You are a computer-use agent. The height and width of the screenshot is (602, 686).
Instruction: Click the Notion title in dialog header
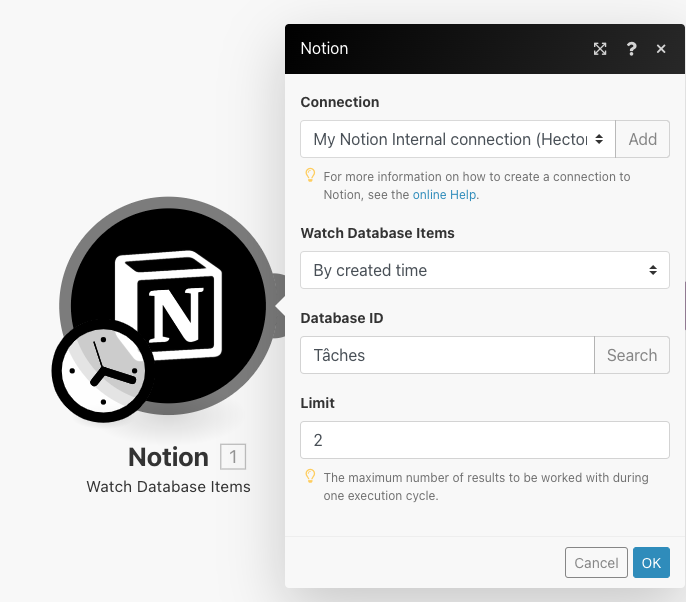324,49
